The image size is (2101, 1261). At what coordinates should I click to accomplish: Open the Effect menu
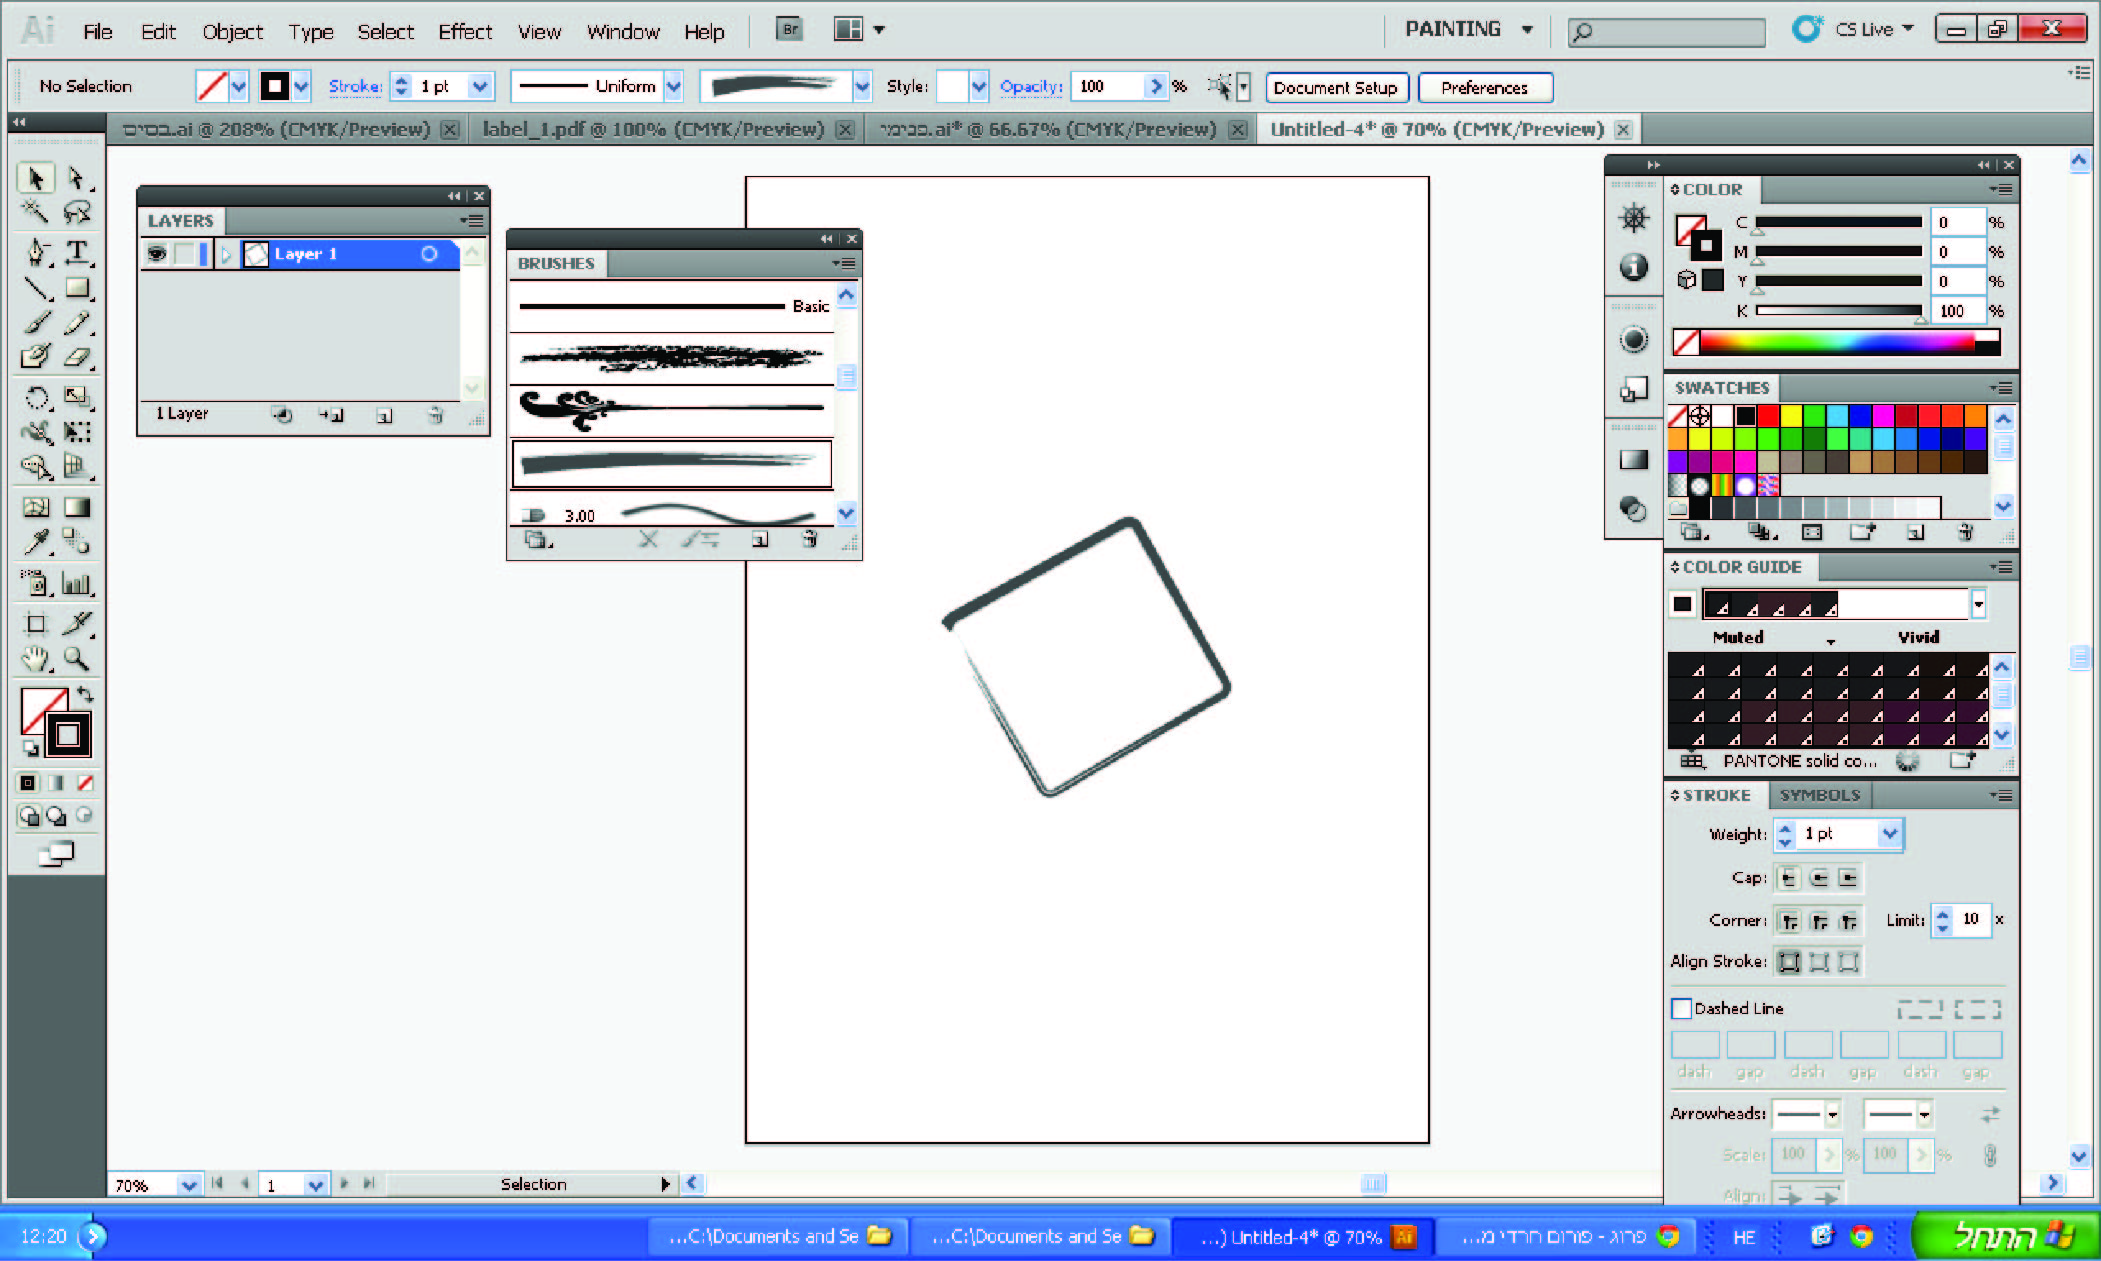click(465, 32)
